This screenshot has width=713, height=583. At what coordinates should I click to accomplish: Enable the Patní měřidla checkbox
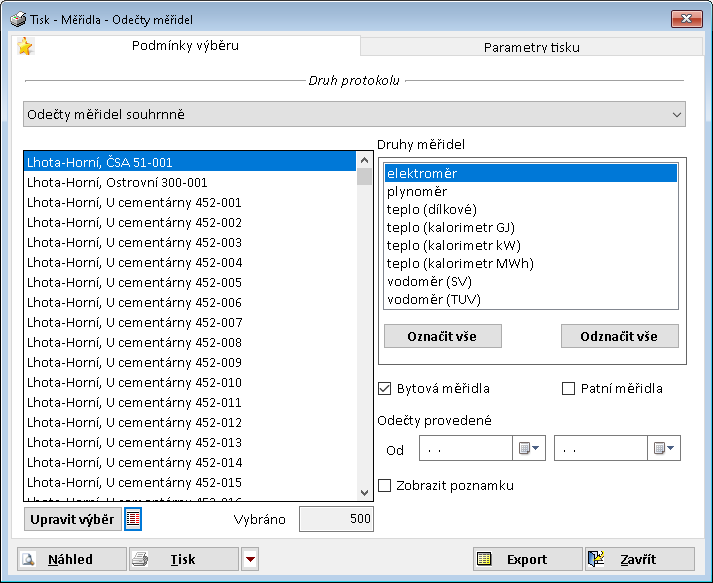click(569, 389)
